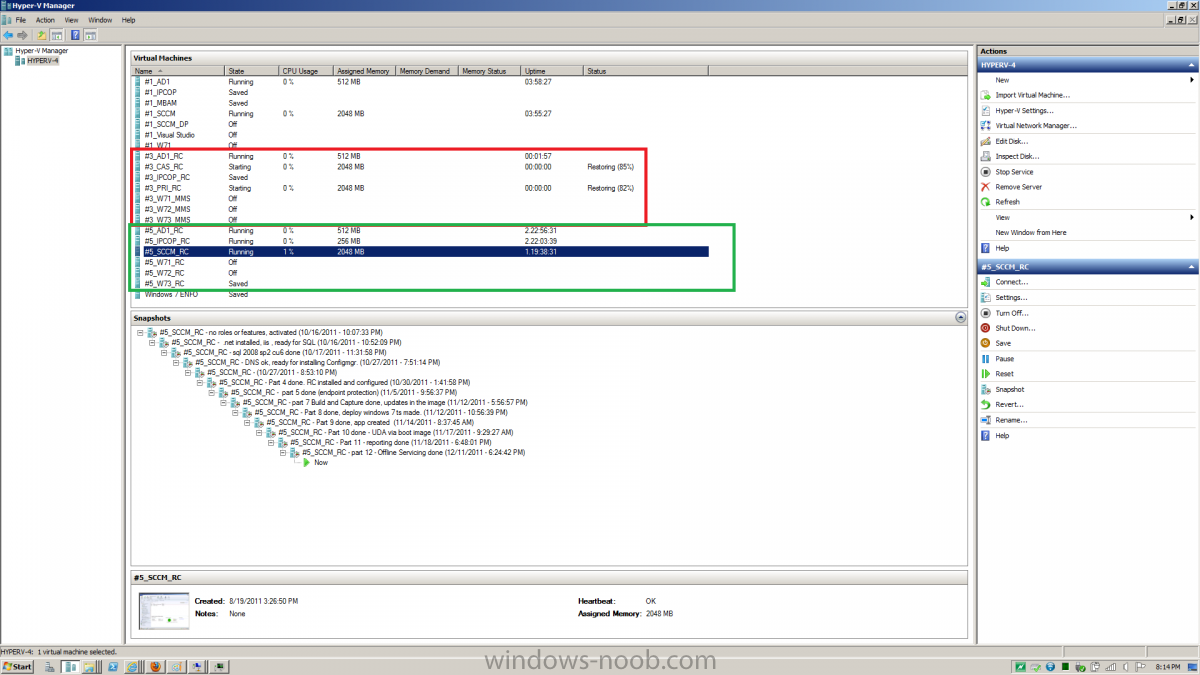
Task: Toggle the Show/Hide Console Tree toolbar icon
Action: 57,35
